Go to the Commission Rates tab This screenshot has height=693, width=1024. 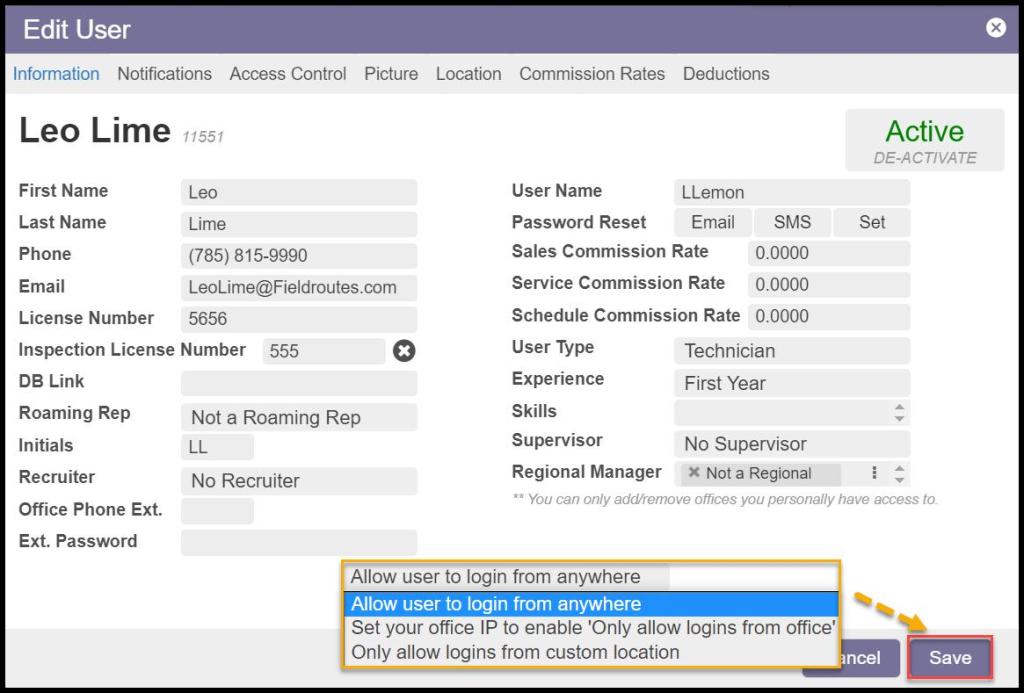(592, 74)
